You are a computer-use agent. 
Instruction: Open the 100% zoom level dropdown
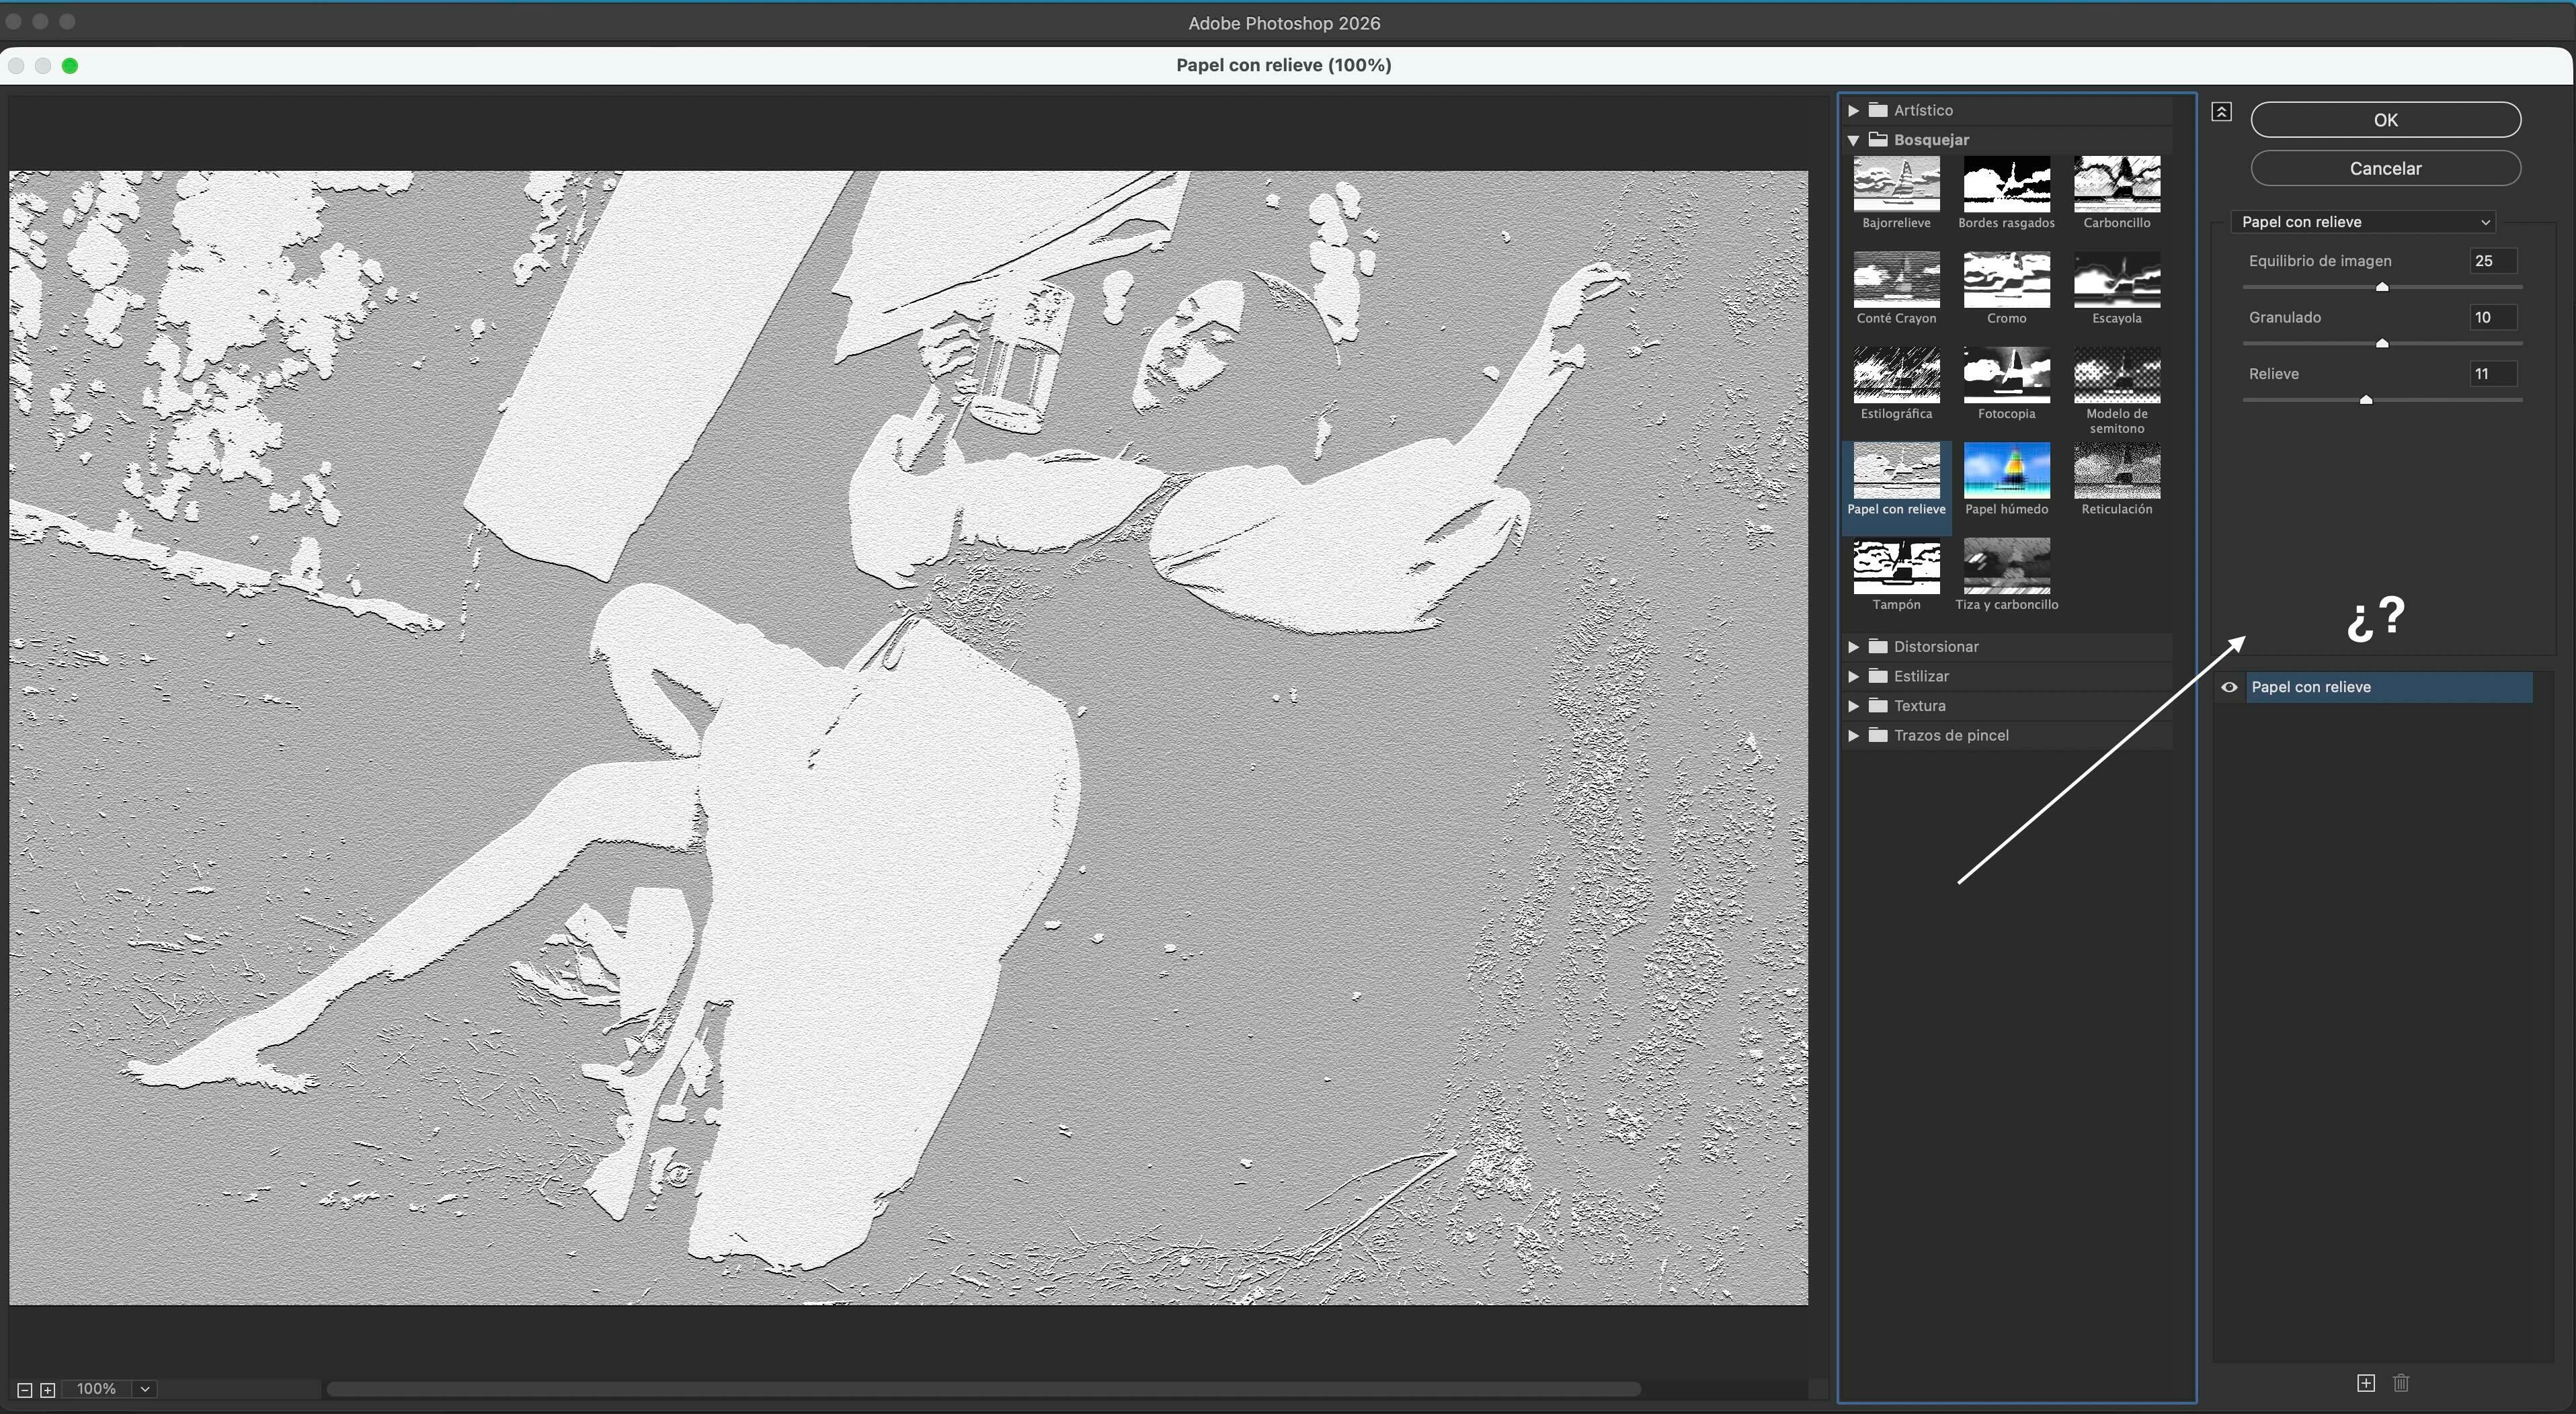(145, 1389)
